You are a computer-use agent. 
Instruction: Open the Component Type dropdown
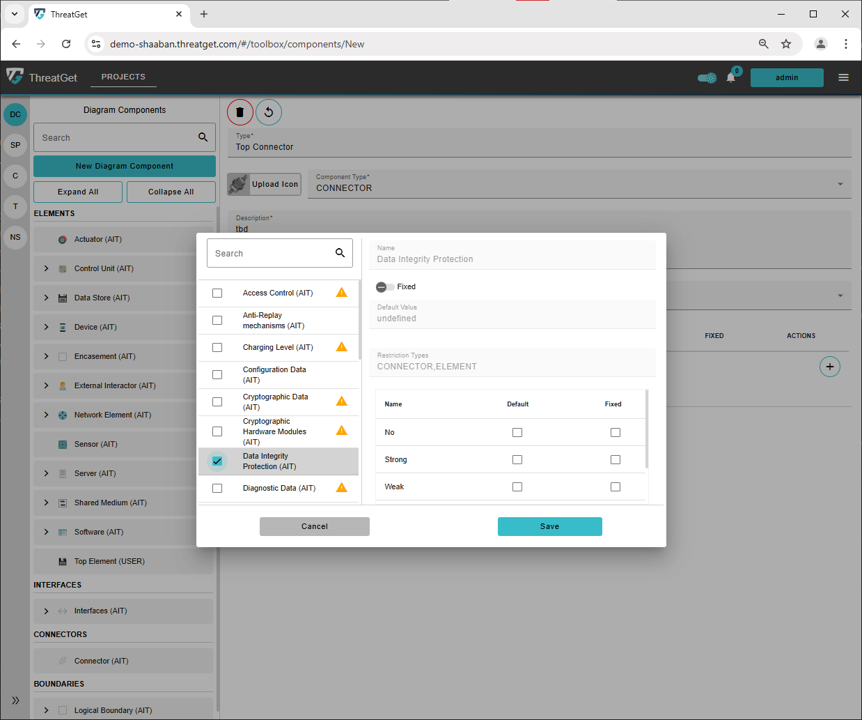click(x=840, y=184)
